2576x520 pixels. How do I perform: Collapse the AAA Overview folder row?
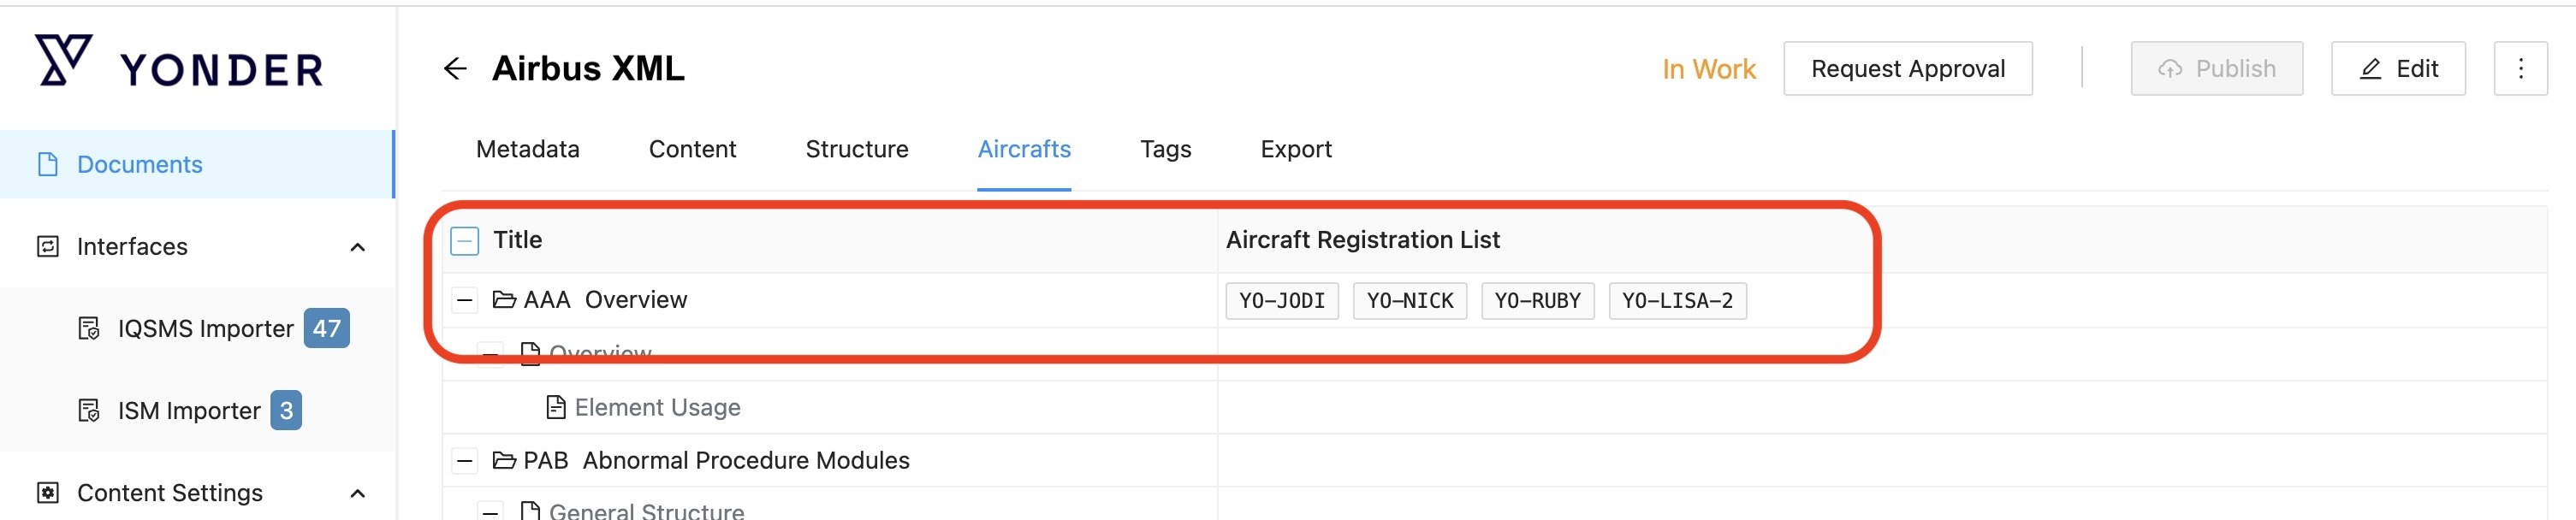(x=465, y=300)
